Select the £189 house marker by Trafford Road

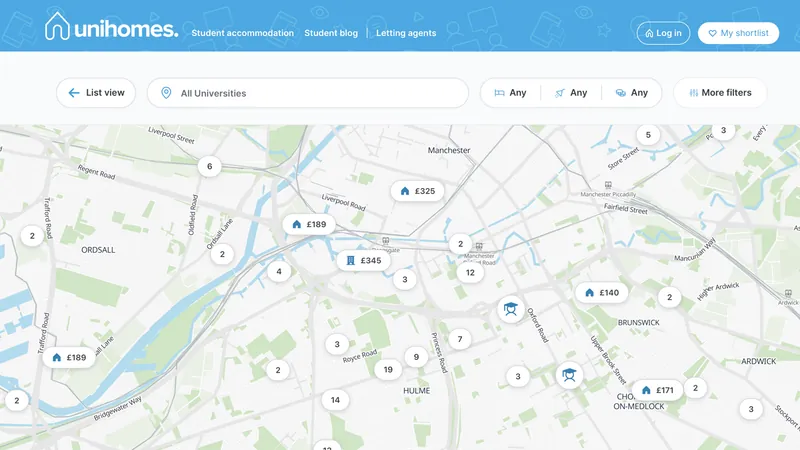pyautogui.click(x=69, y=357)
